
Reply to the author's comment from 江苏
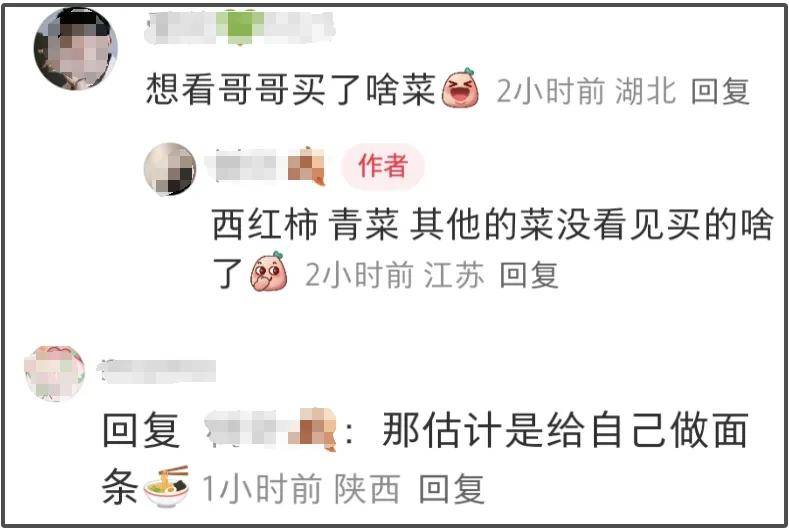[529, 275]
